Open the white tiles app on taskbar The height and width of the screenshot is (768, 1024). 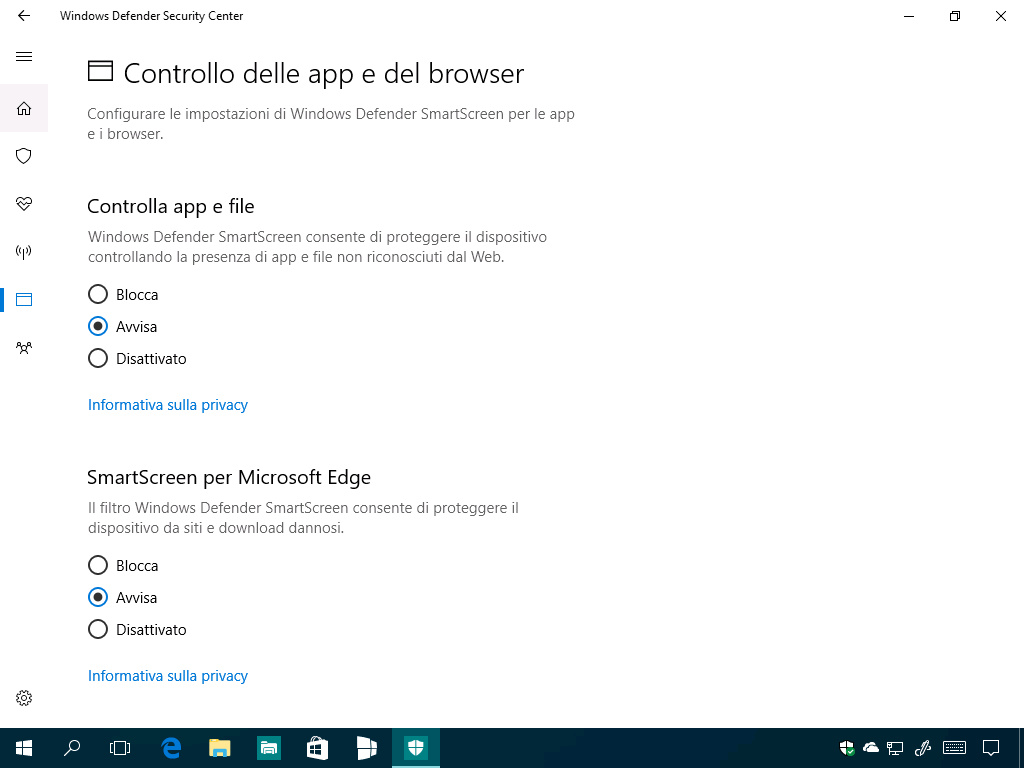pyautogui.click(x=367, y=748)
